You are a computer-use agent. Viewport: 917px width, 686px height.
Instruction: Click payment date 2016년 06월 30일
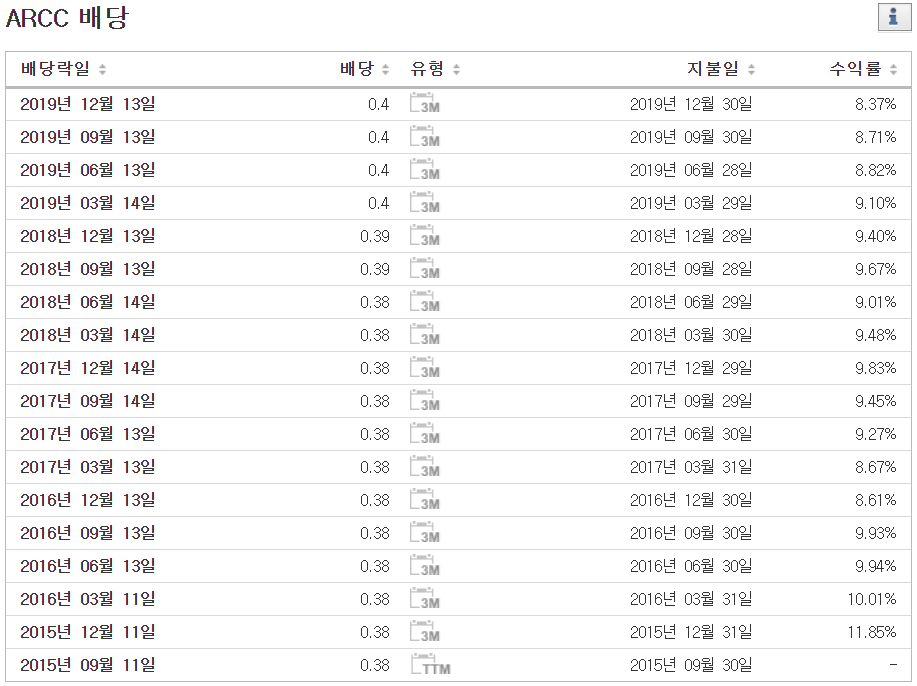tap(691, 566)
